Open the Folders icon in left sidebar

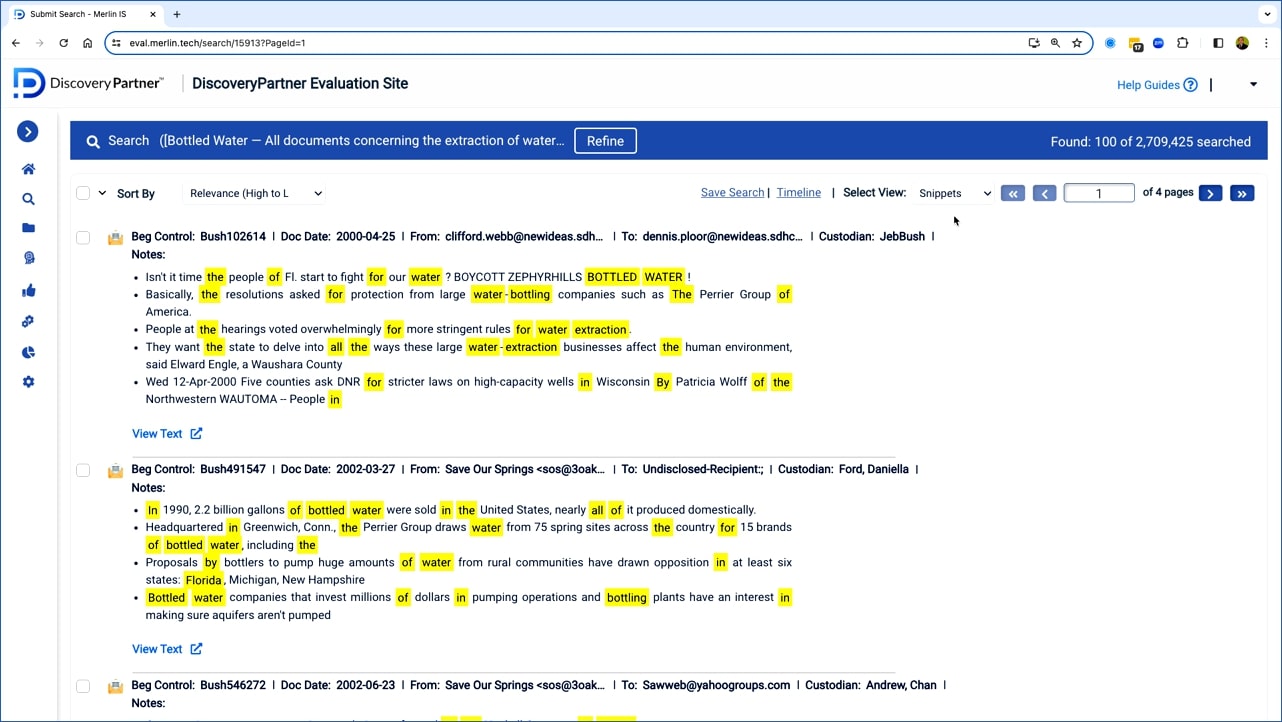click(28, 228)
